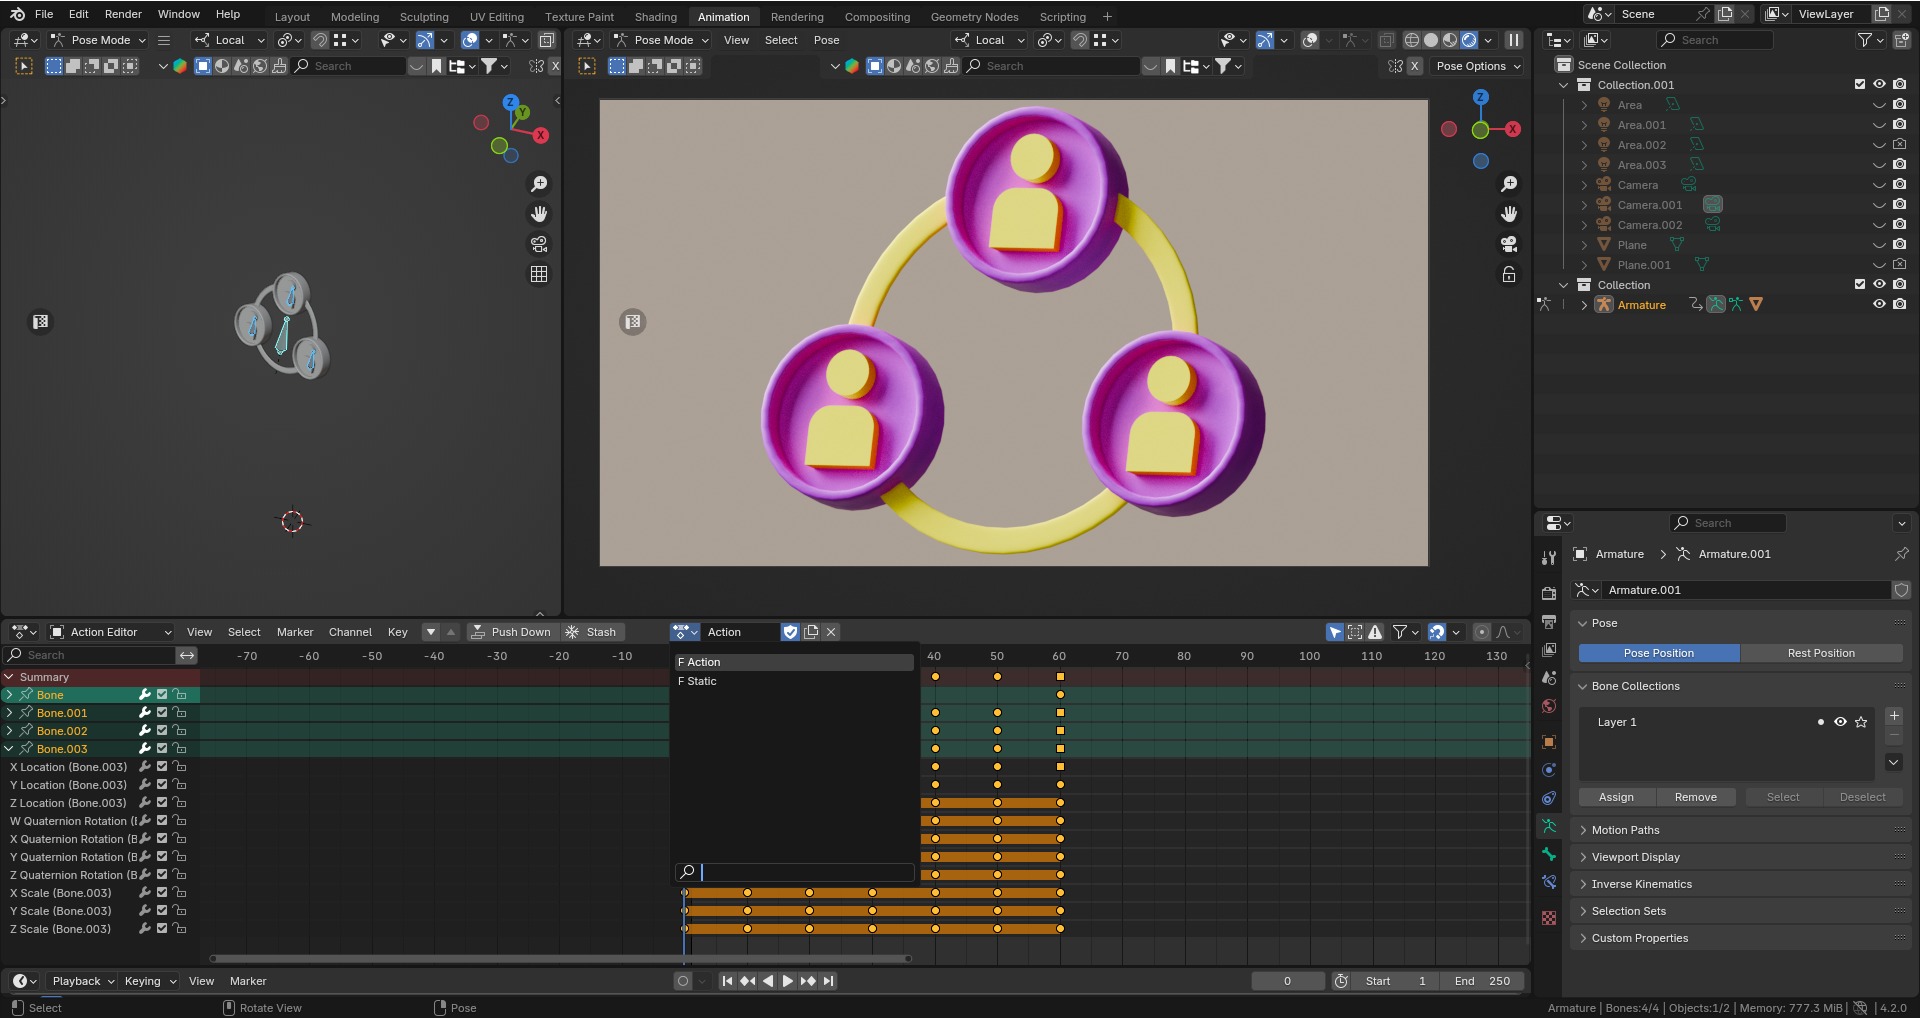Open the Physics properties tab
This screenshot has width=1920, height=1018.
tap(1549, 770)
